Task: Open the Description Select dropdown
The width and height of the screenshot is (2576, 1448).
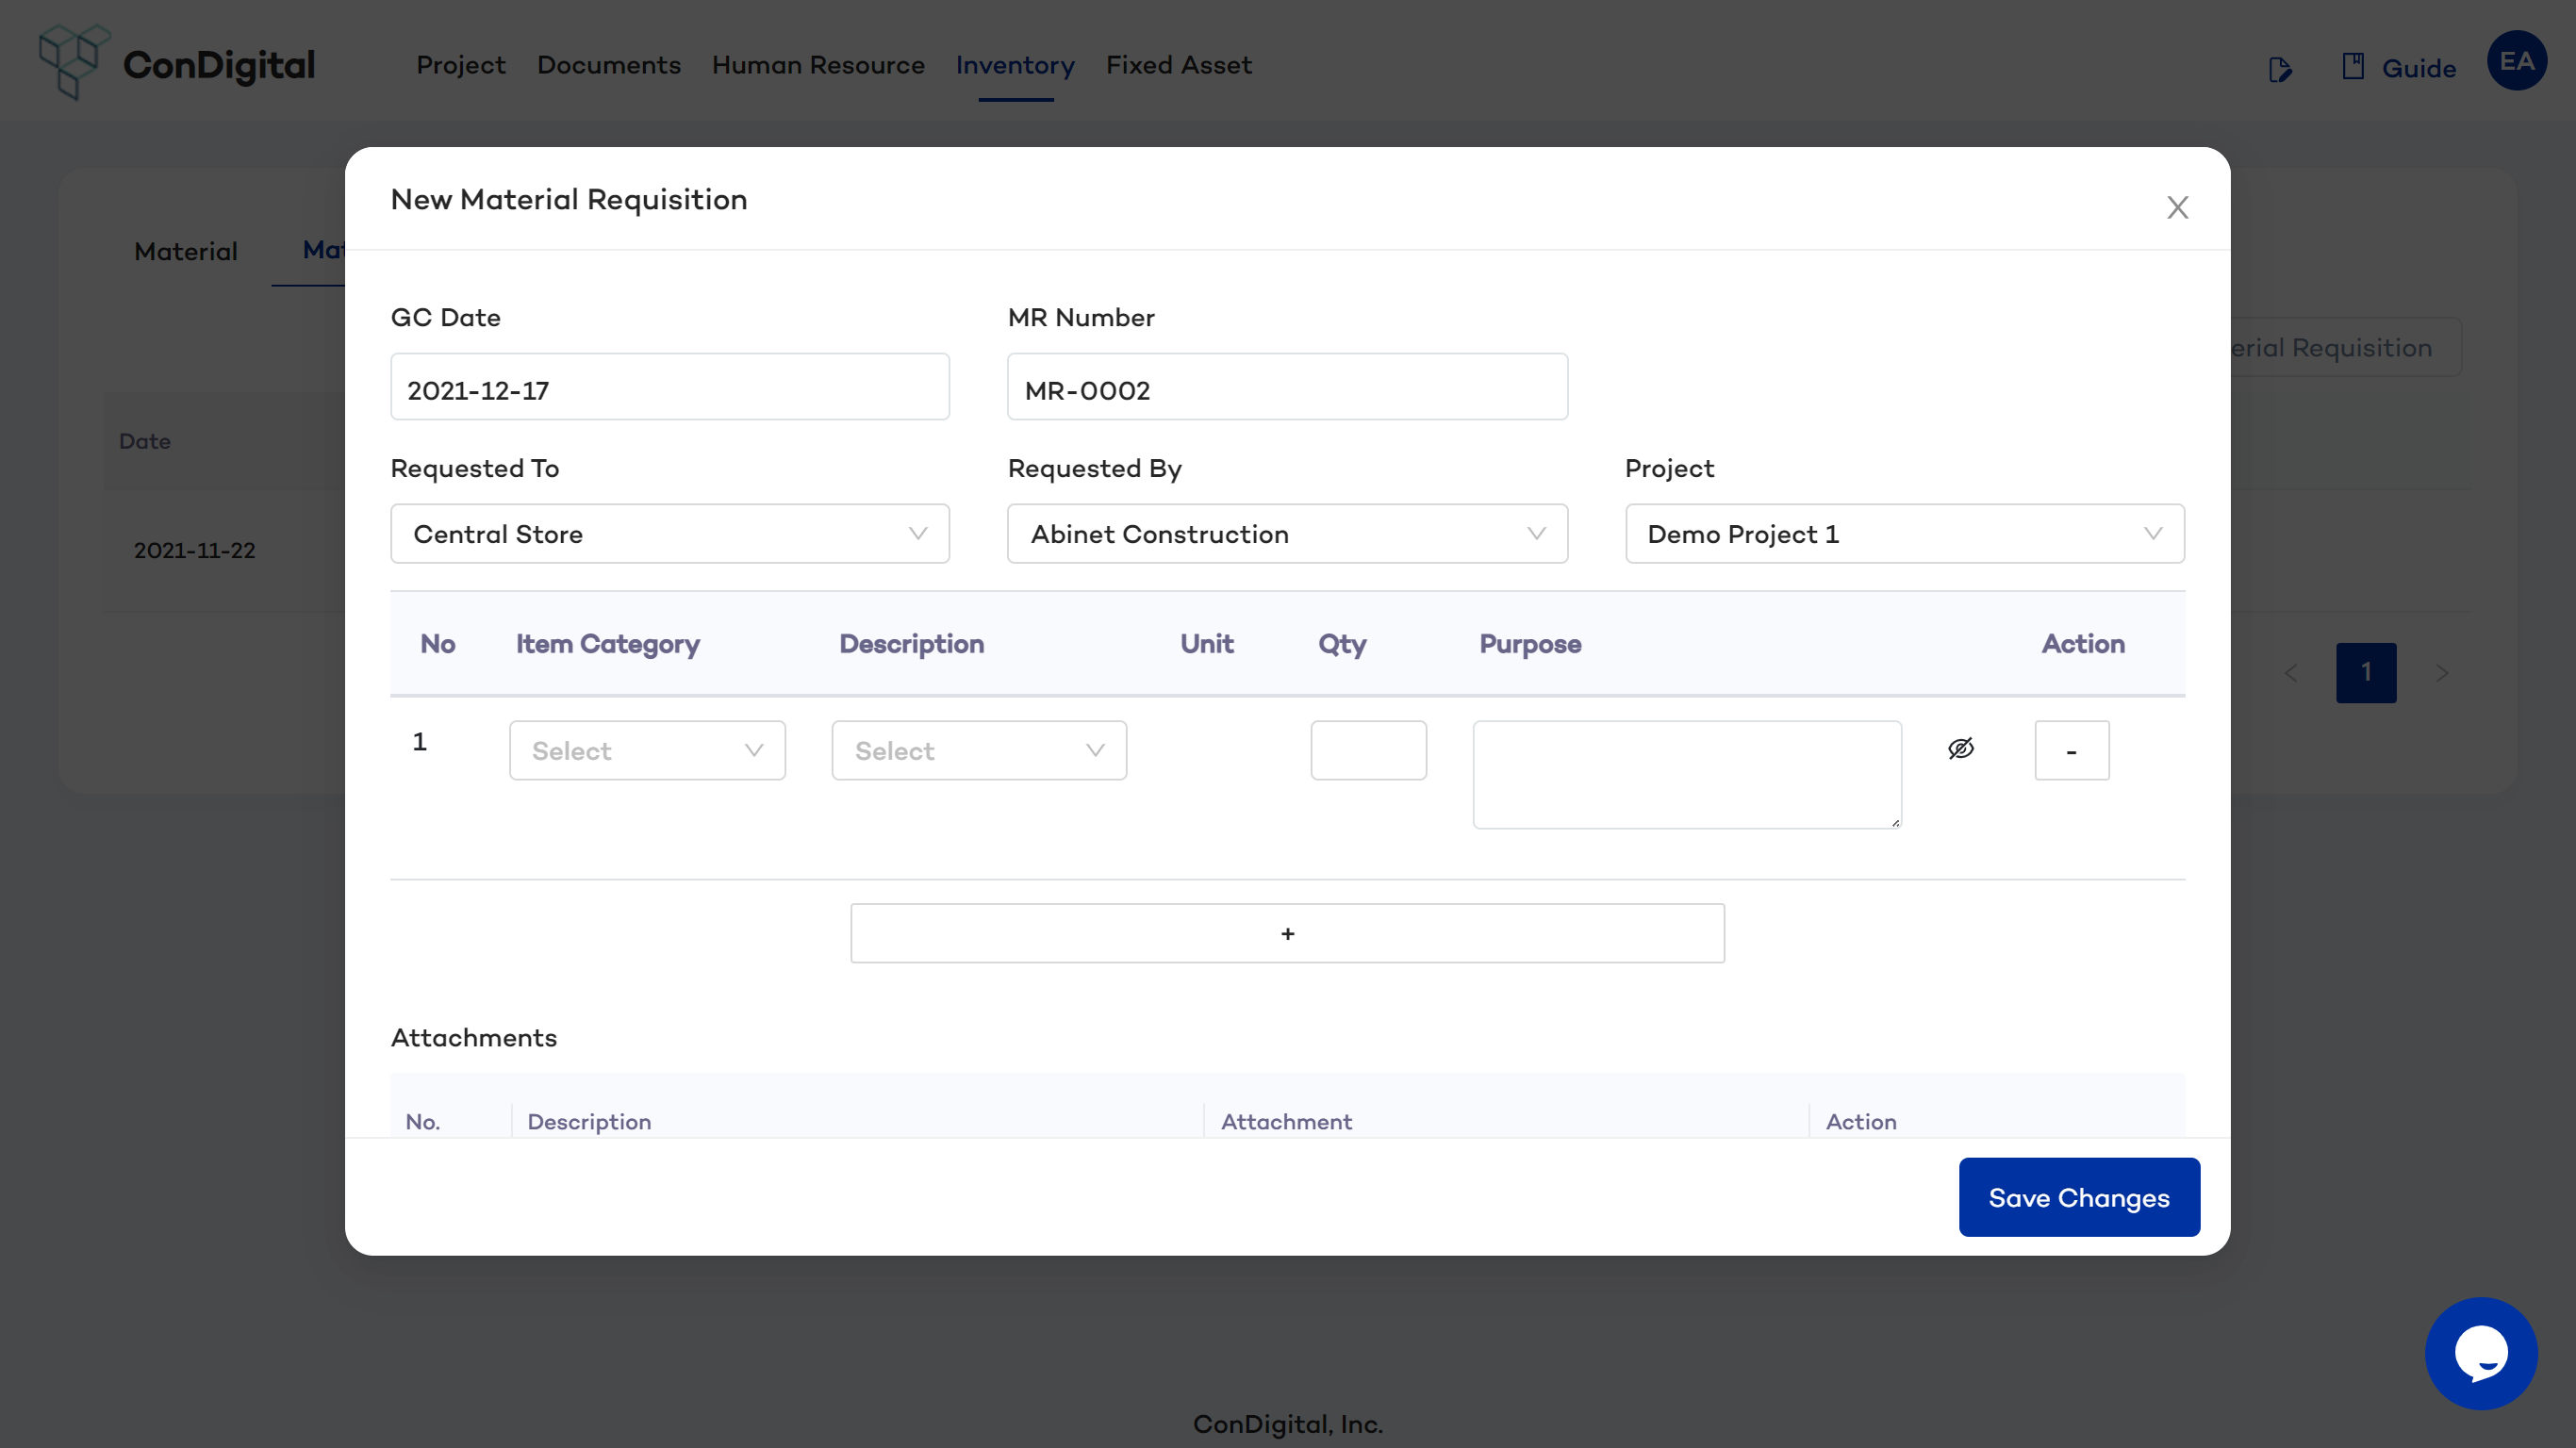Action: pos(978,751)
